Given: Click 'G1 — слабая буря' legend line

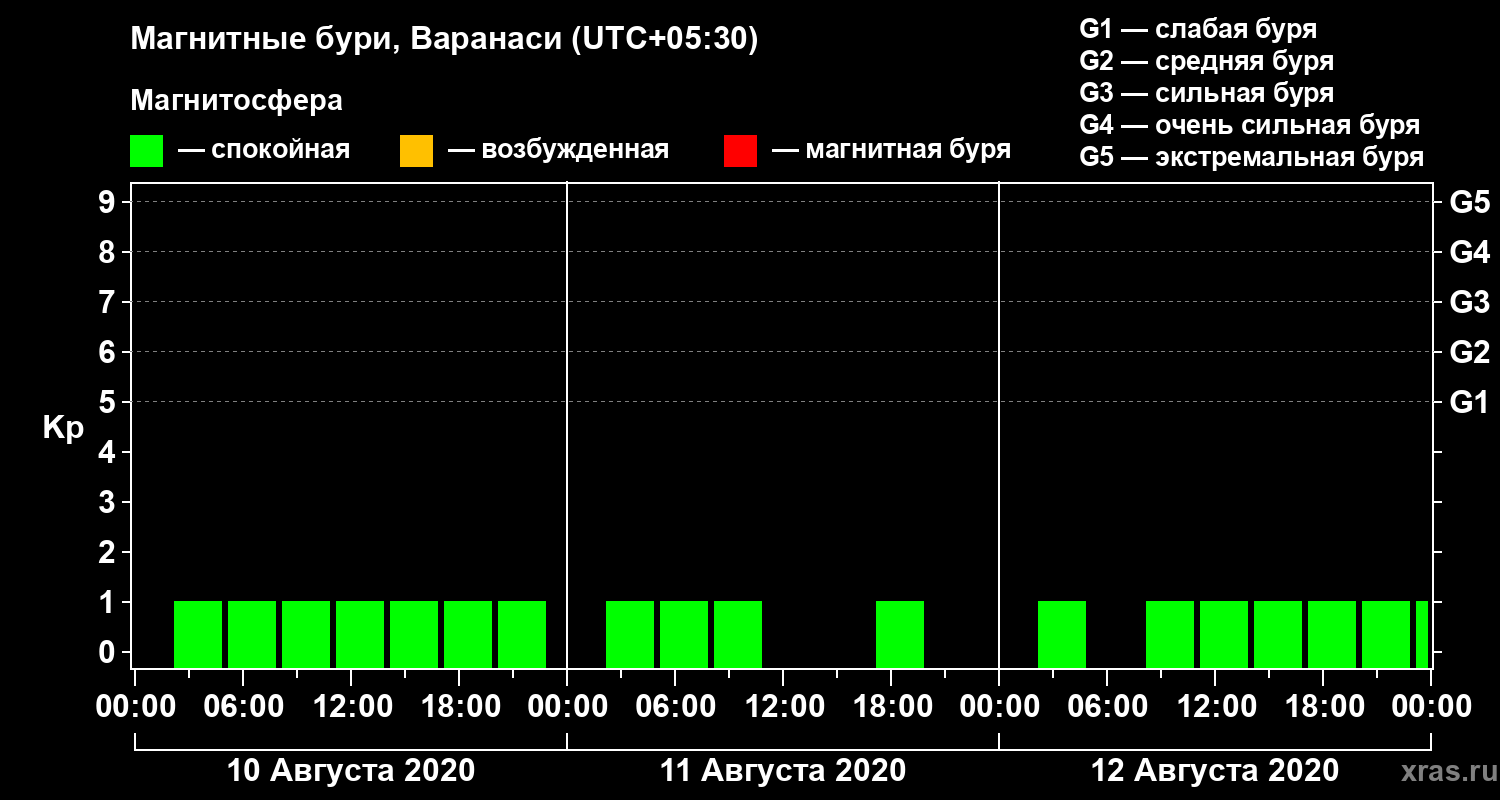Looking at the screenshot, I should coord(1198,28).
